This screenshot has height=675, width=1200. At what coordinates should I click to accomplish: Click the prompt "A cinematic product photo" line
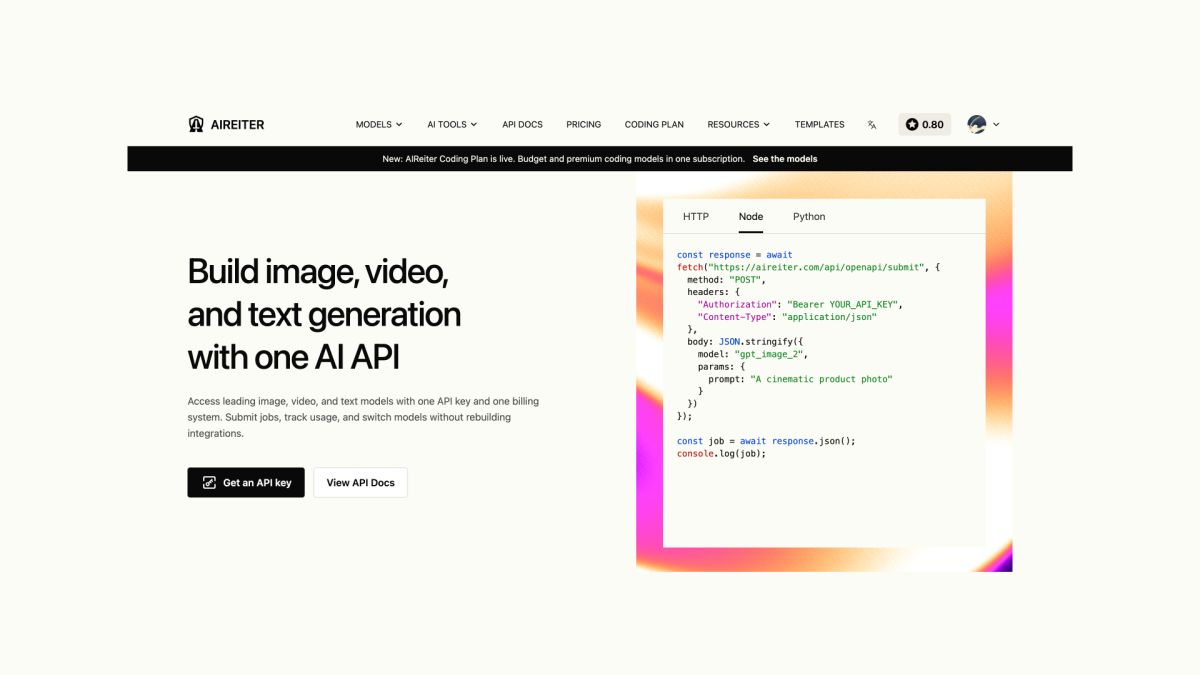[x=800, y=379]
